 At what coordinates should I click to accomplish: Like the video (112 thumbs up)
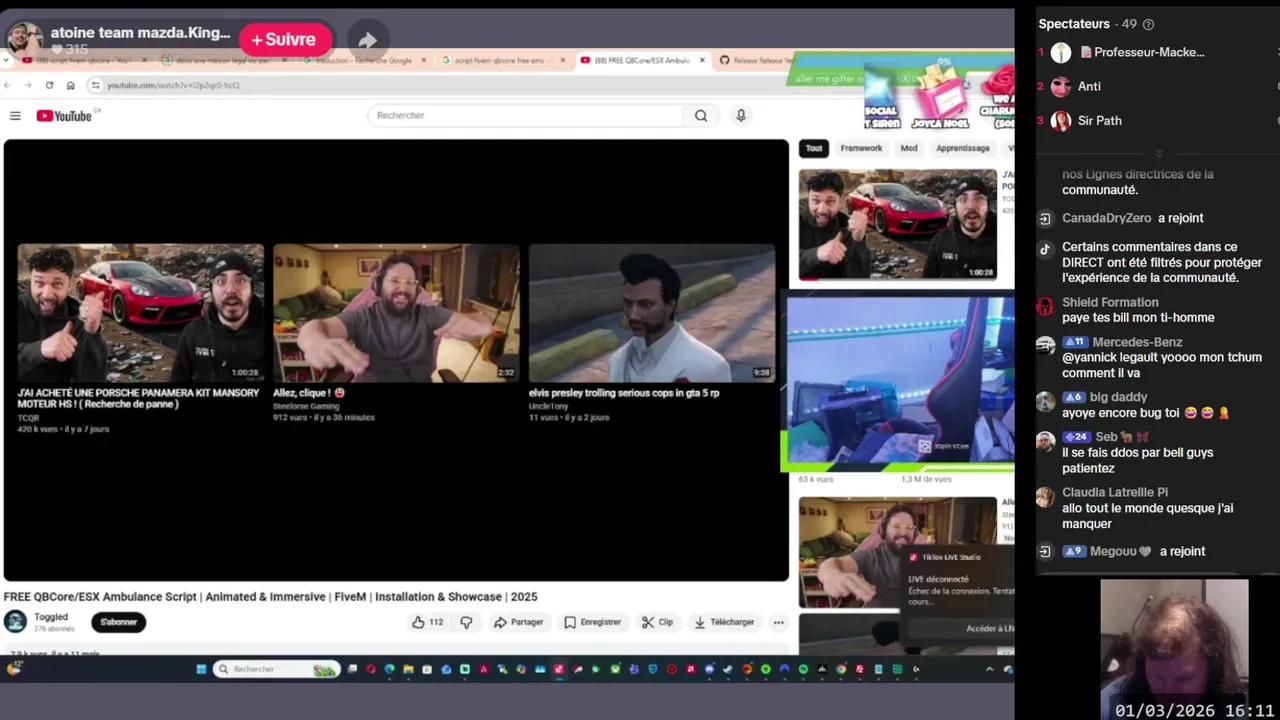(x=428, y=622)
